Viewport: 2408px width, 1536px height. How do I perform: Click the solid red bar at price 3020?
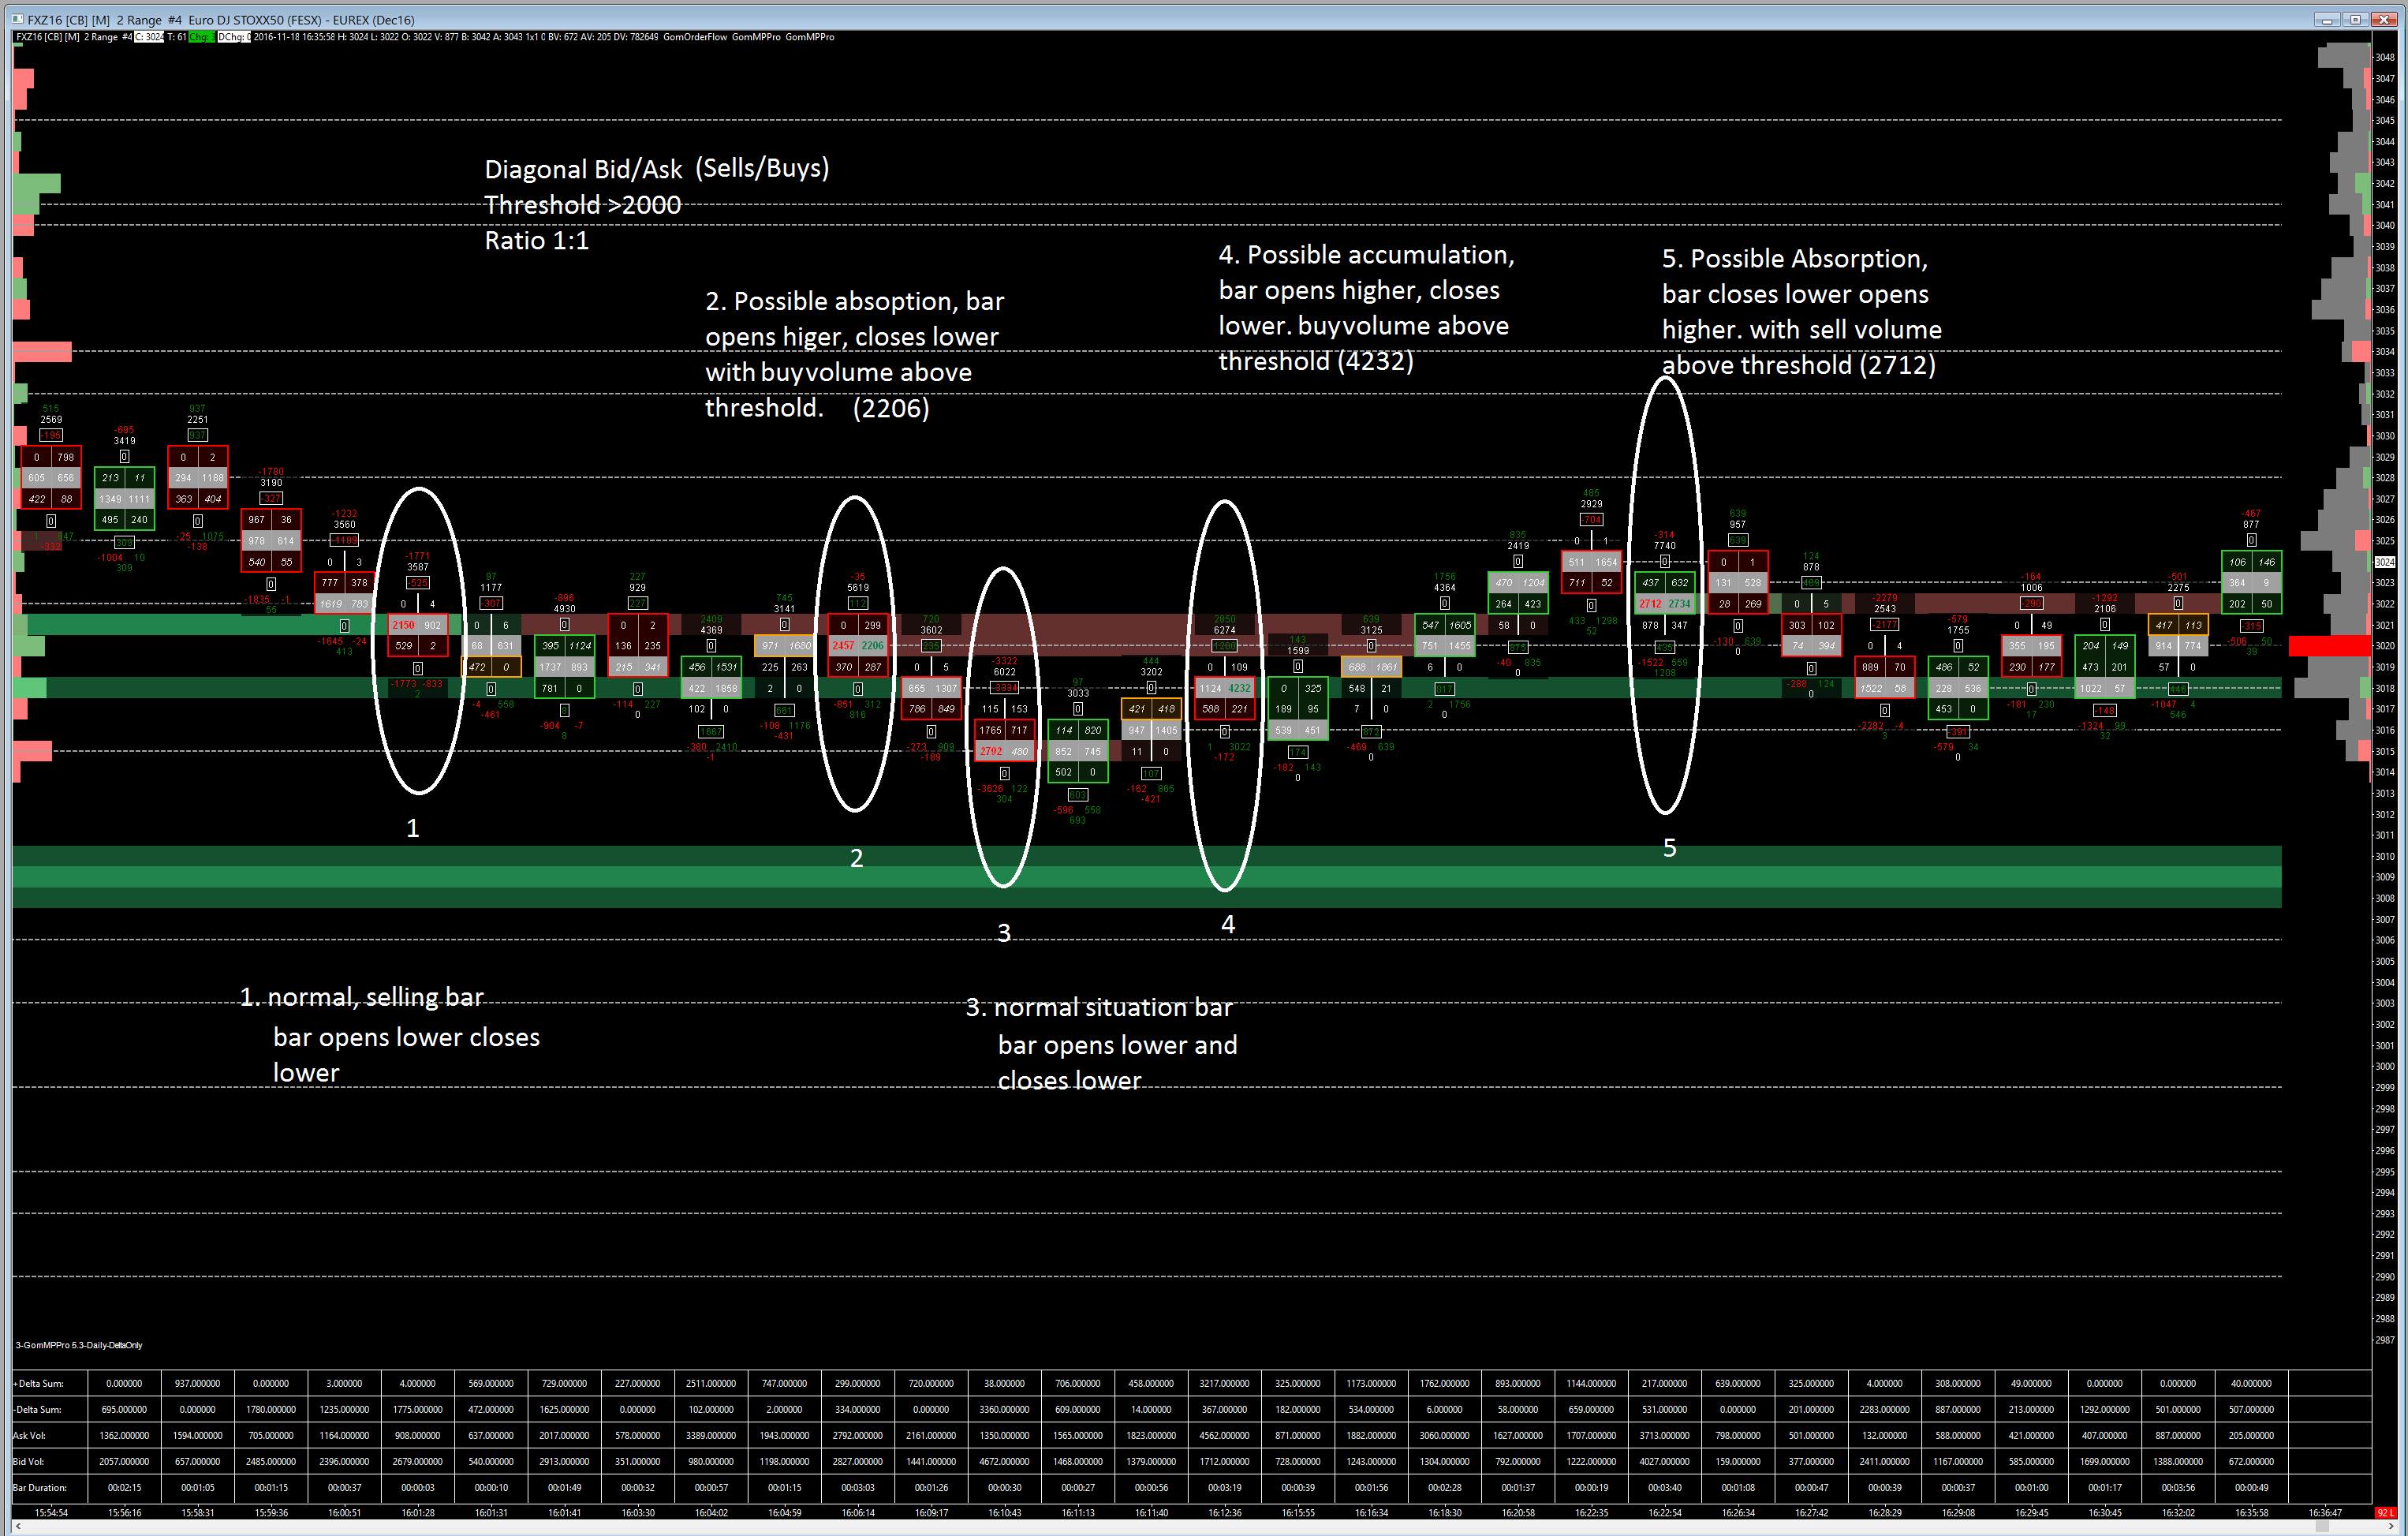pyautogui.click(x=2328, y=646)
